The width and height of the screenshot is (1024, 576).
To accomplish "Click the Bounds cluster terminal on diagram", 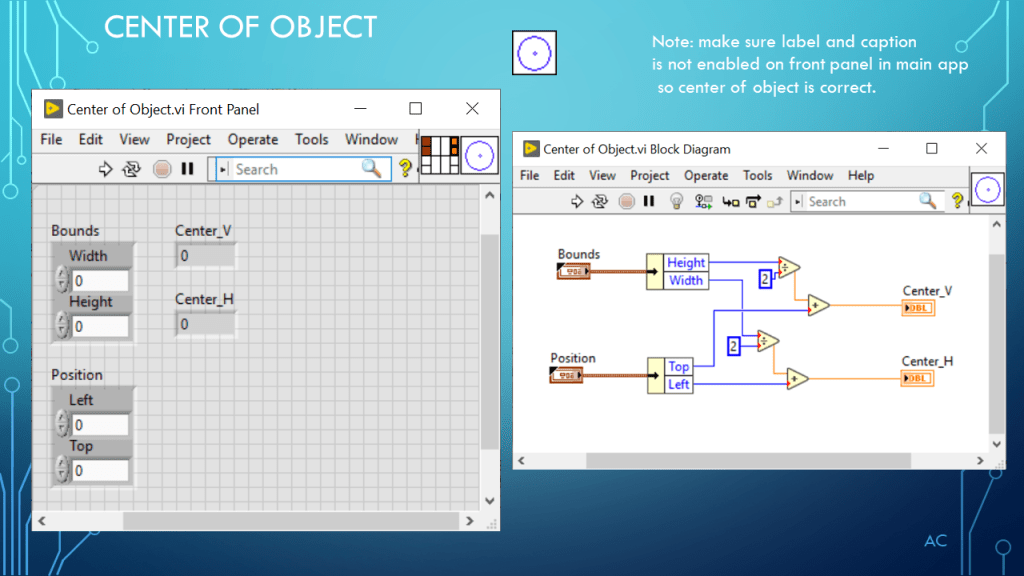I will (573, 271).
